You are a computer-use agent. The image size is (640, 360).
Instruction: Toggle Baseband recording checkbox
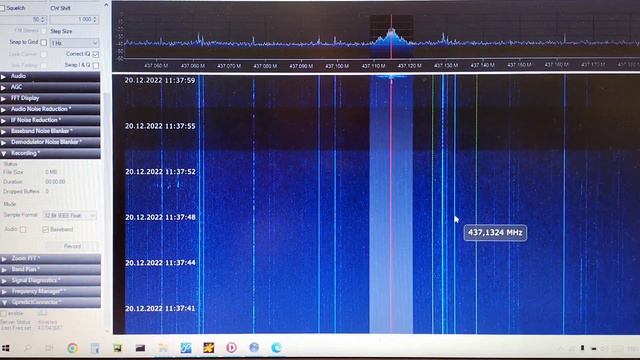pyautogui.click(x=45, y=229)
